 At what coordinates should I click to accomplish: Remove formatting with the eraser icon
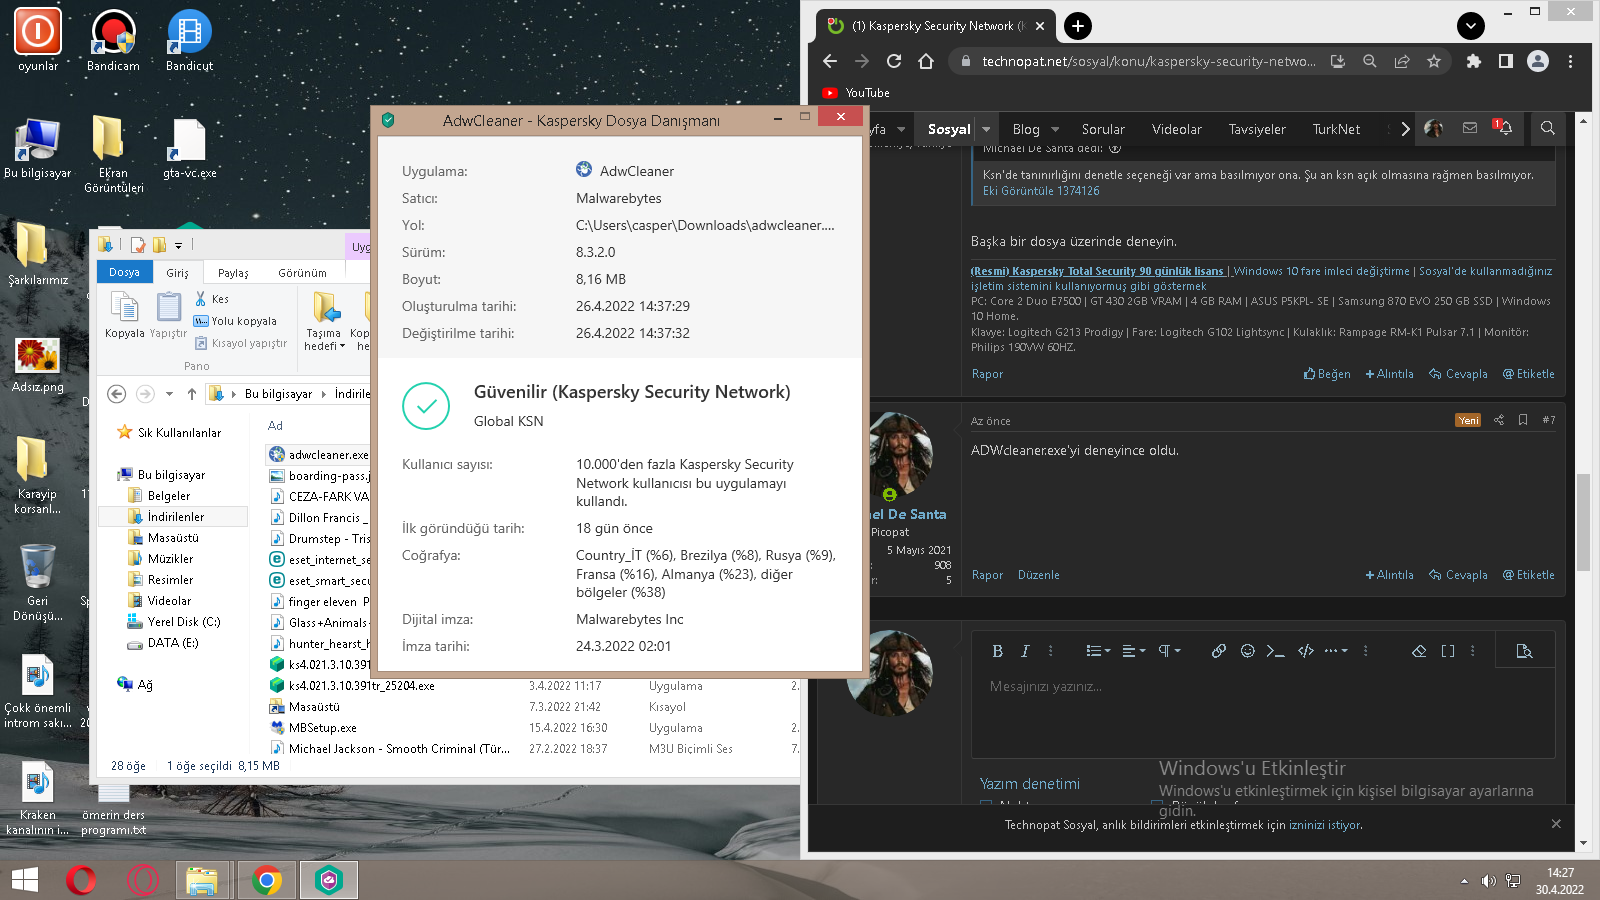tap(1419, 651)
